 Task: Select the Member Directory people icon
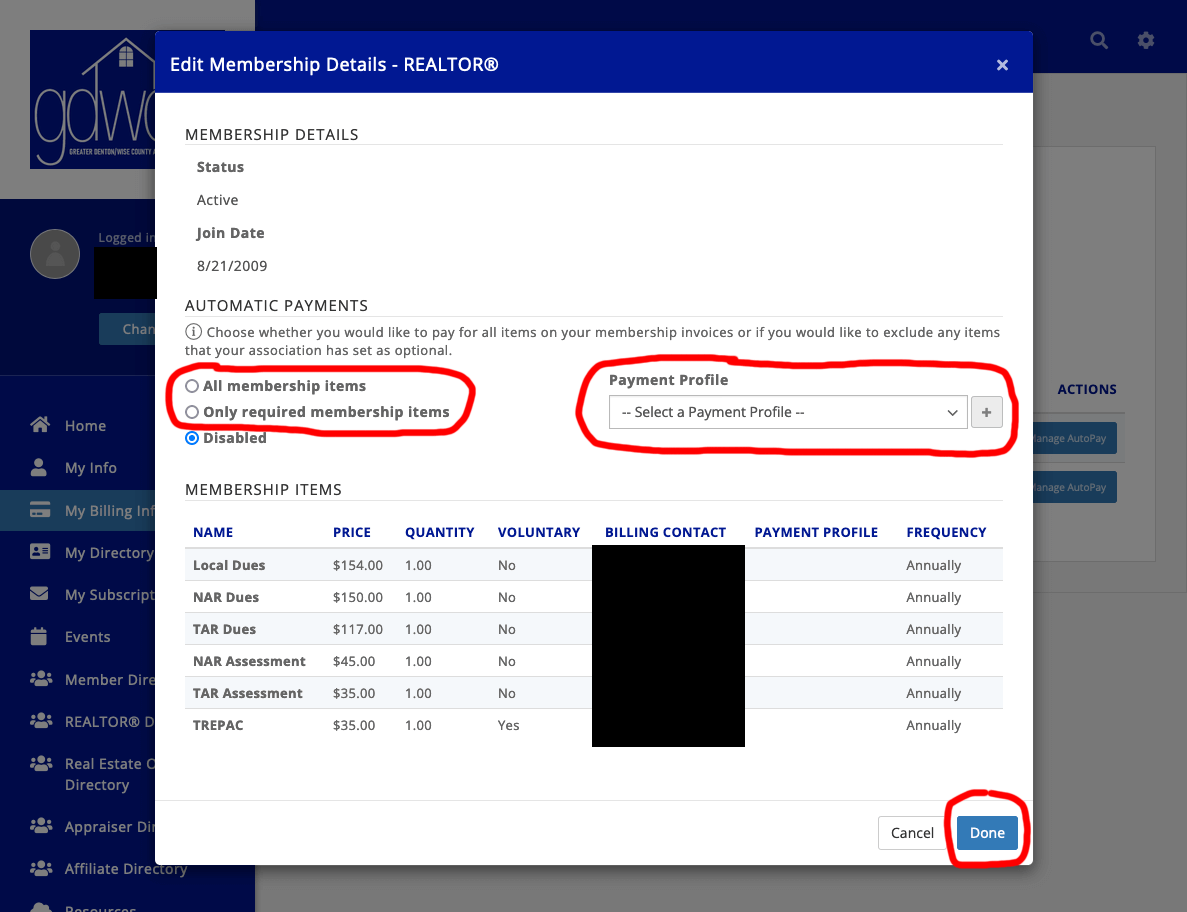pos(41,679)
